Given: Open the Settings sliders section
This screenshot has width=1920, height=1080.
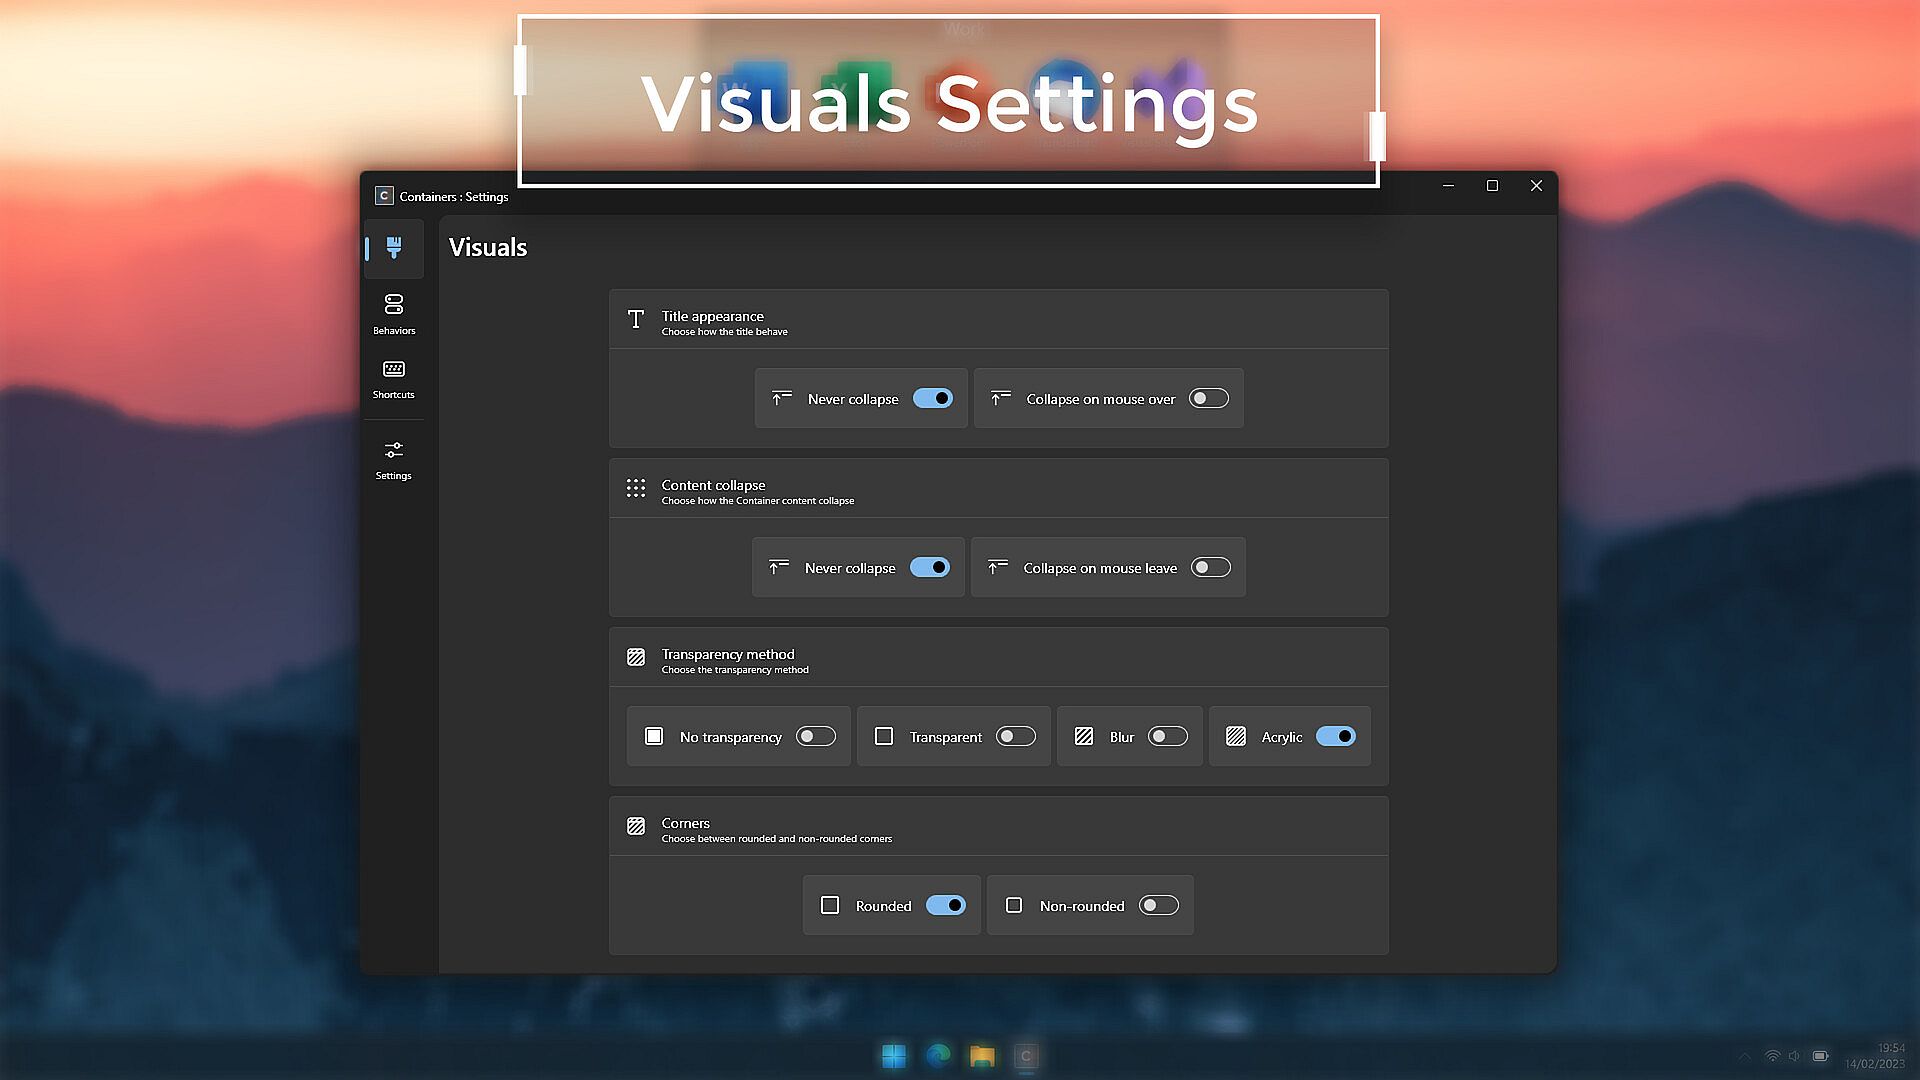Looking at the screenshot, I should (394, 460).
